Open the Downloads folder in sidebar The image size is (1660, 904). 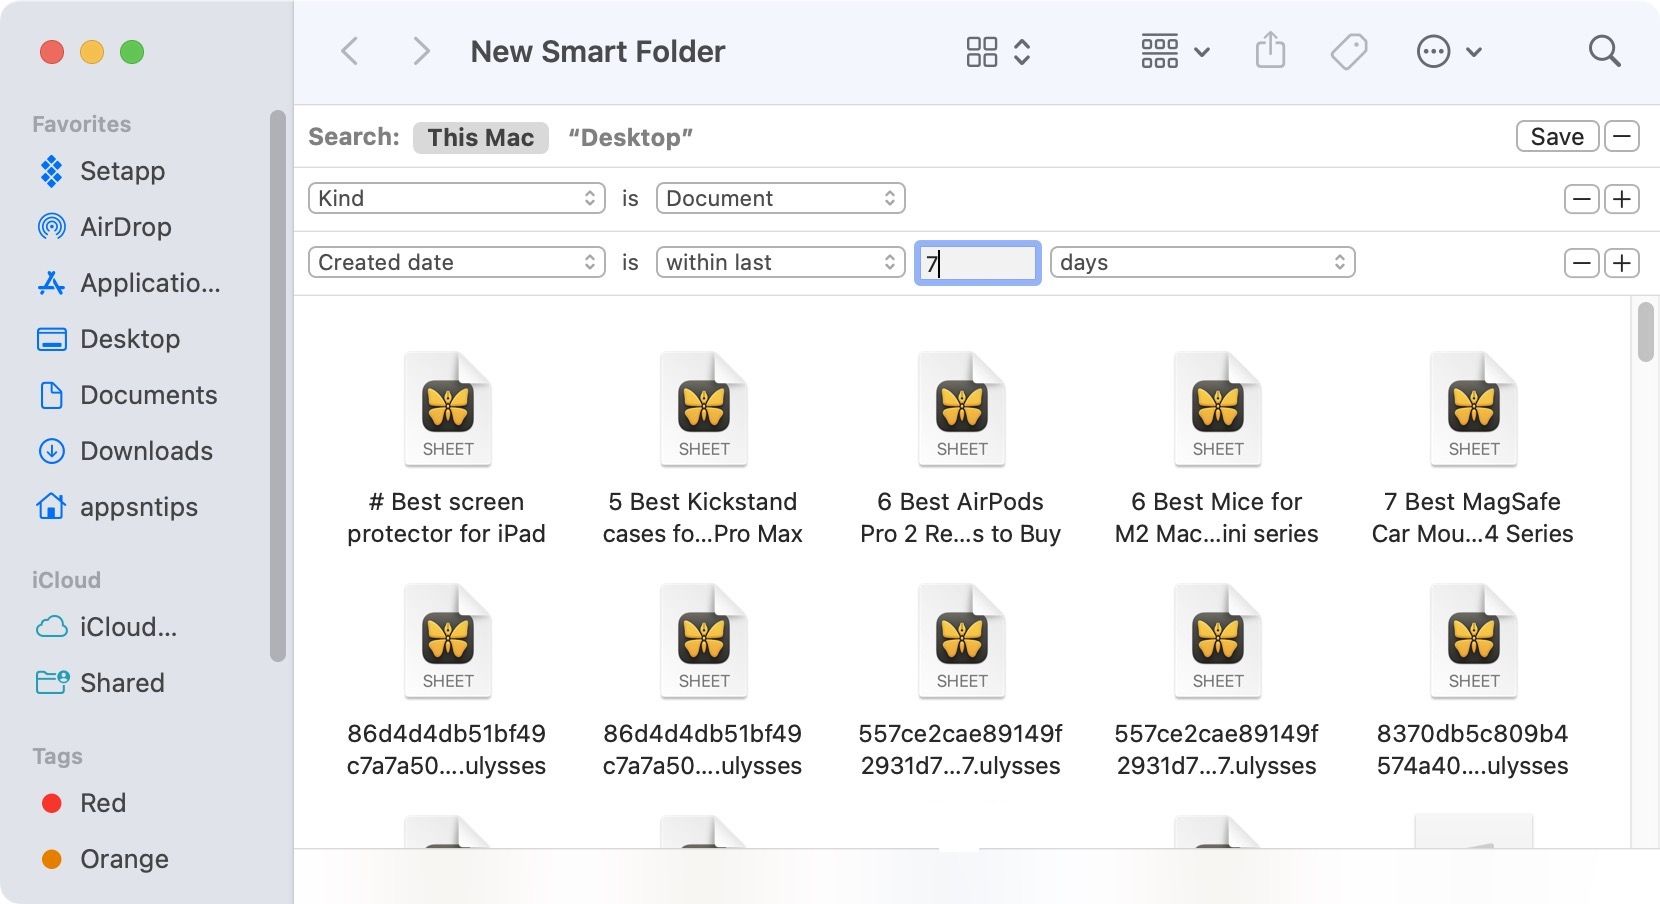(146, 451)
